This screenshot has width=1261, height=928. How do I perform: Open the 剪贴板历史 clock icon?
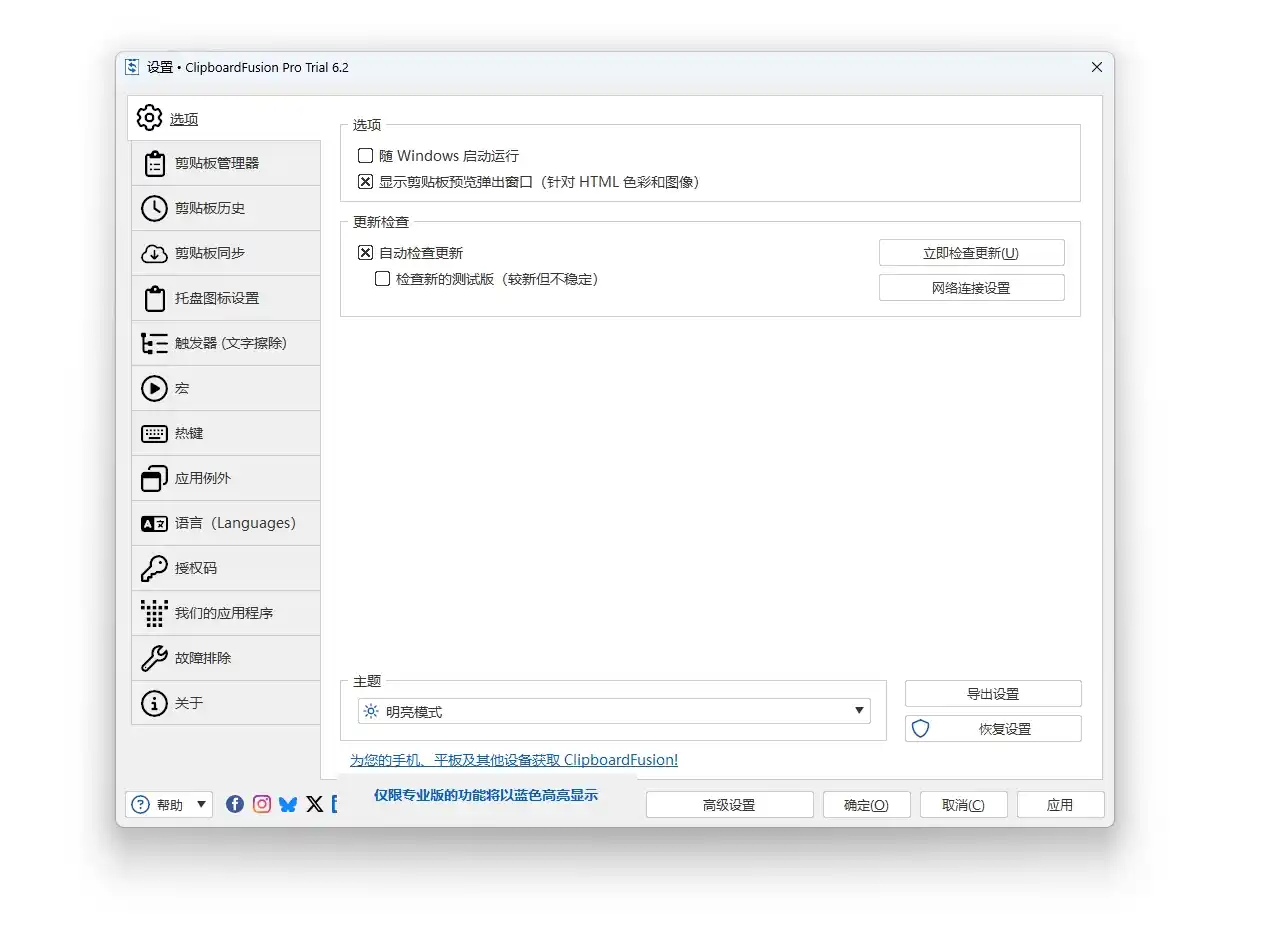154,208
